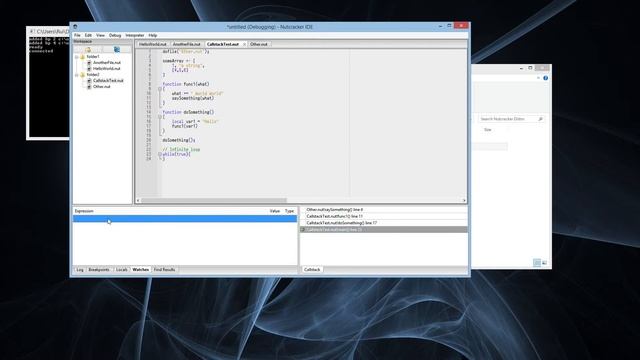Open CallstackTest.nut from the workspace tree
This screenshot has height=360, width=640.
(108, 81)
